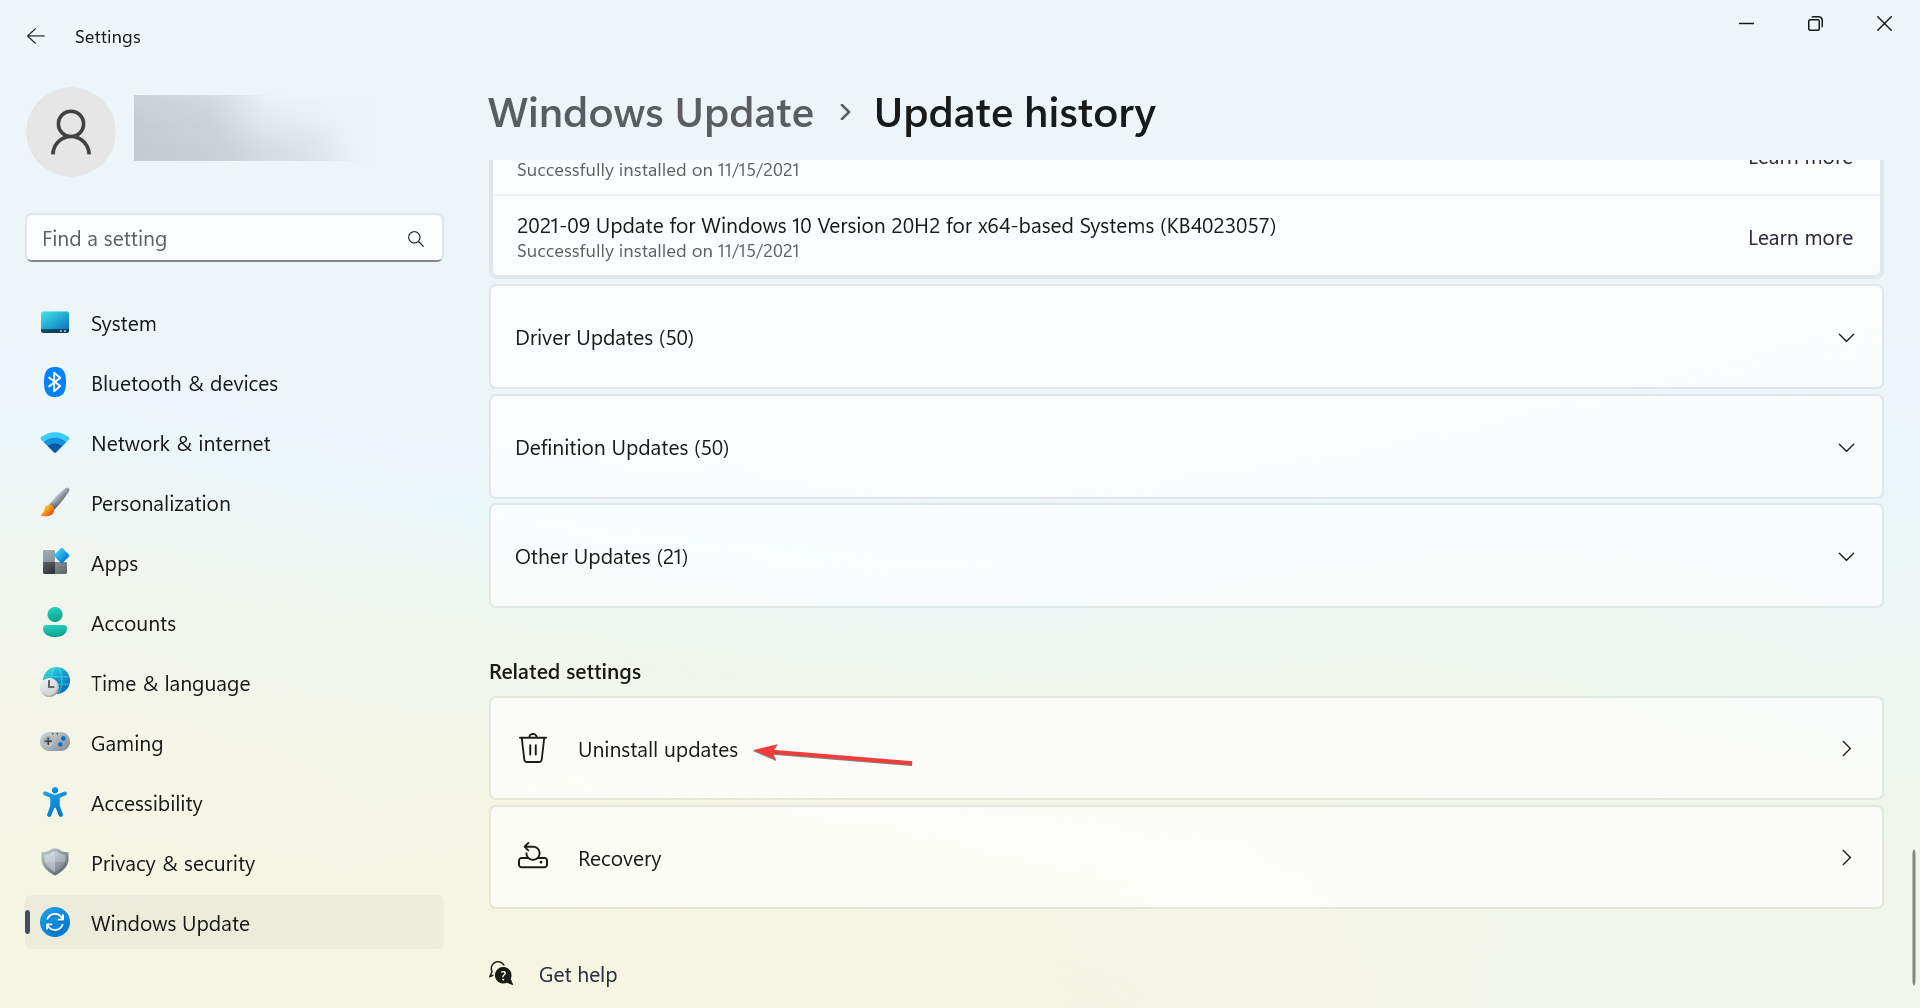Click the back arrow button
1920x1008 pixels.
click(36, 37)
